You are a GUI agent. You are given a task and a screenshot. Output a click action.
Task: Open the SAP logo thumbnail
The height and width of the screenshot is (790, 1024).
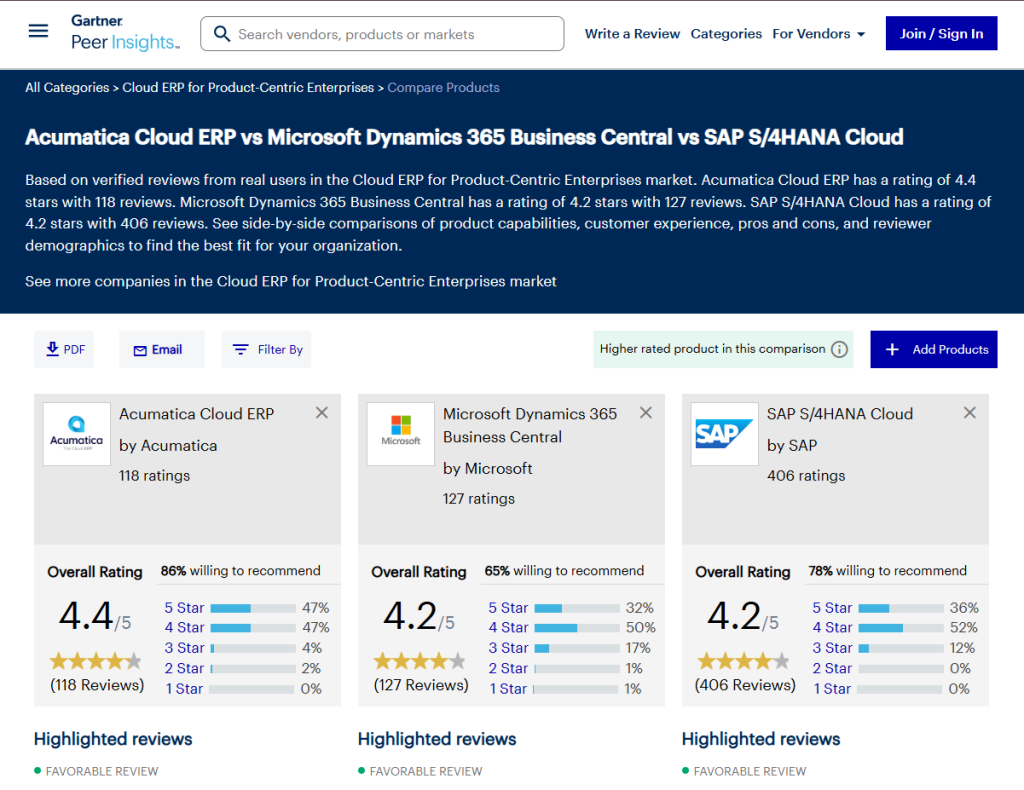click(724, 434)
